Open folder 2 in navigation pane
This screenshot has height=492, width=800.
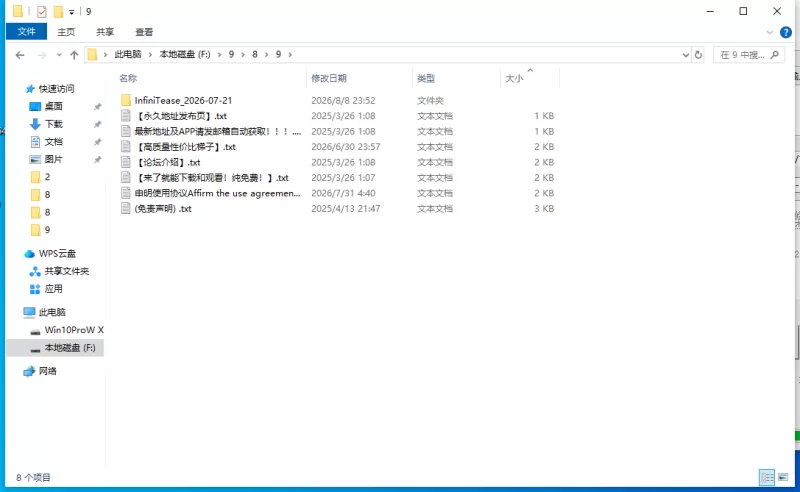47,177
